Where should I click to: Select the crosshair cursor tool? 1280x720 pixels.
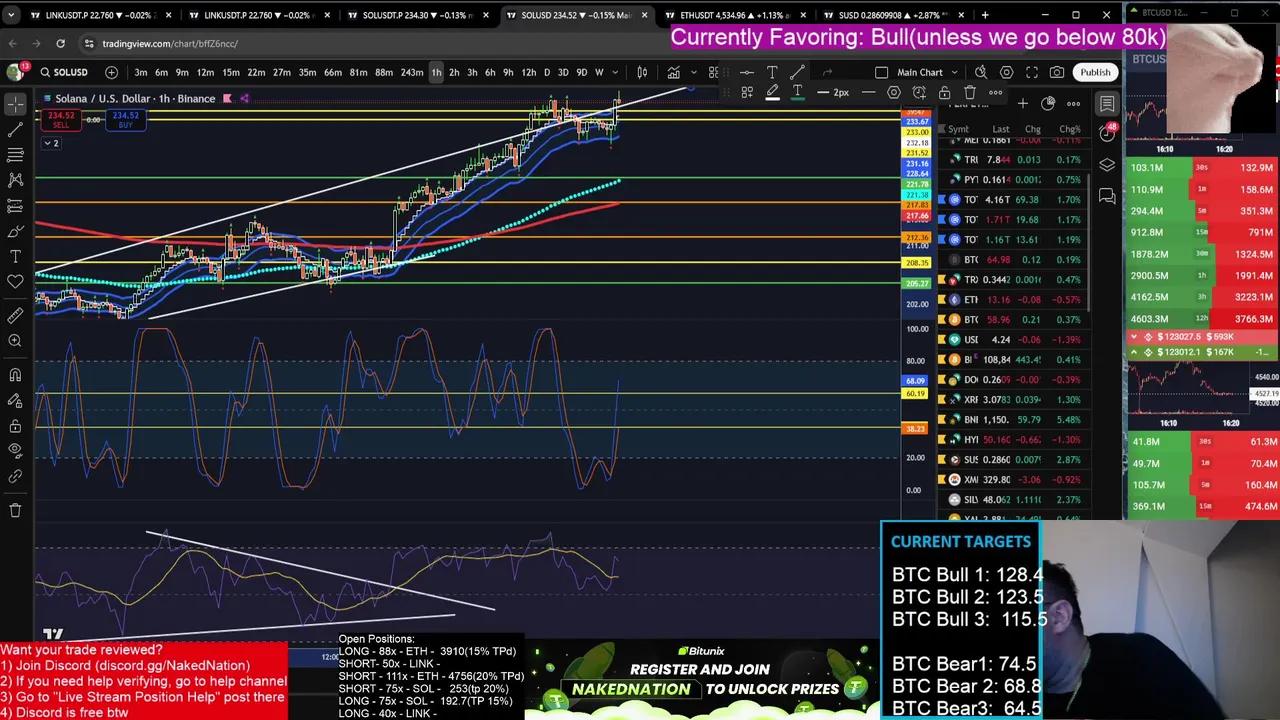tap(15, 105)
